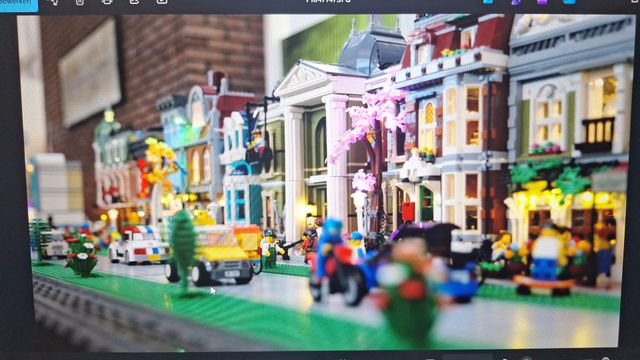
Task: Click the window control at top-right corner
Action: 634,2
